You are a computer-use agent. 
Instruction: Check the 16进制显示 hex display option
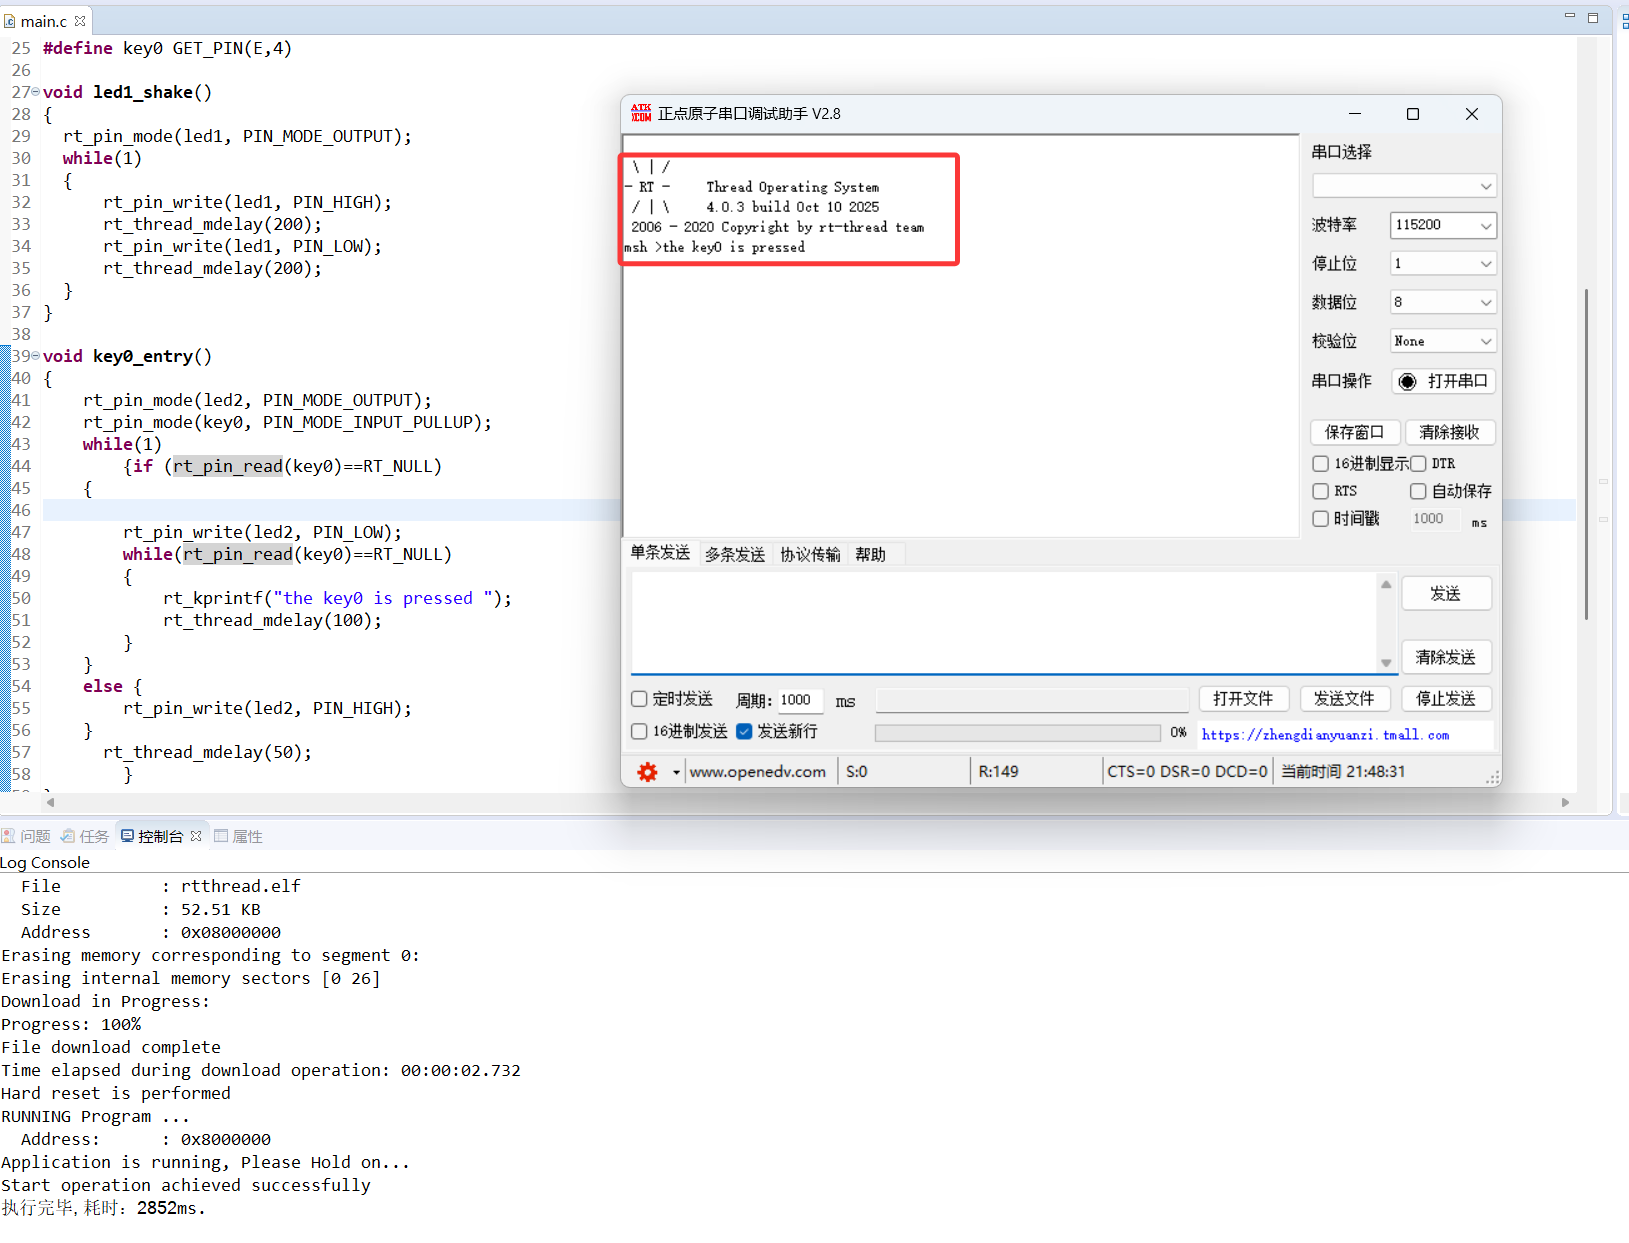[x=1320, y=463]
